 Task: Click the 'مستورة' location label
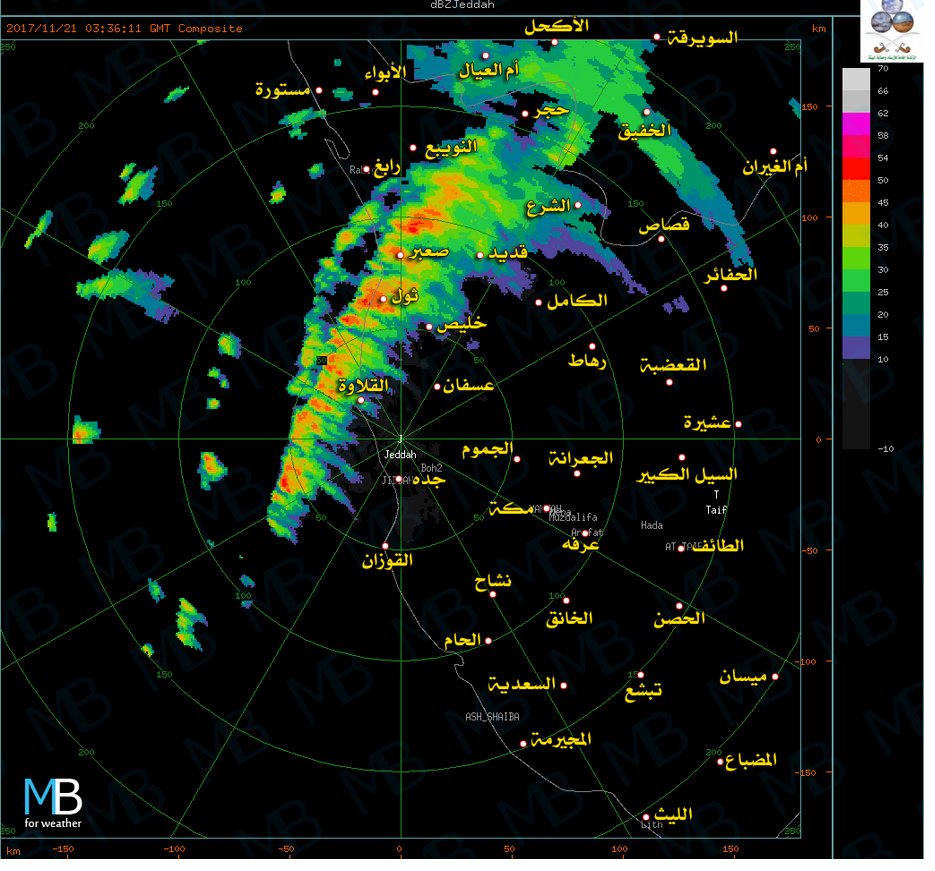(283, 89)
